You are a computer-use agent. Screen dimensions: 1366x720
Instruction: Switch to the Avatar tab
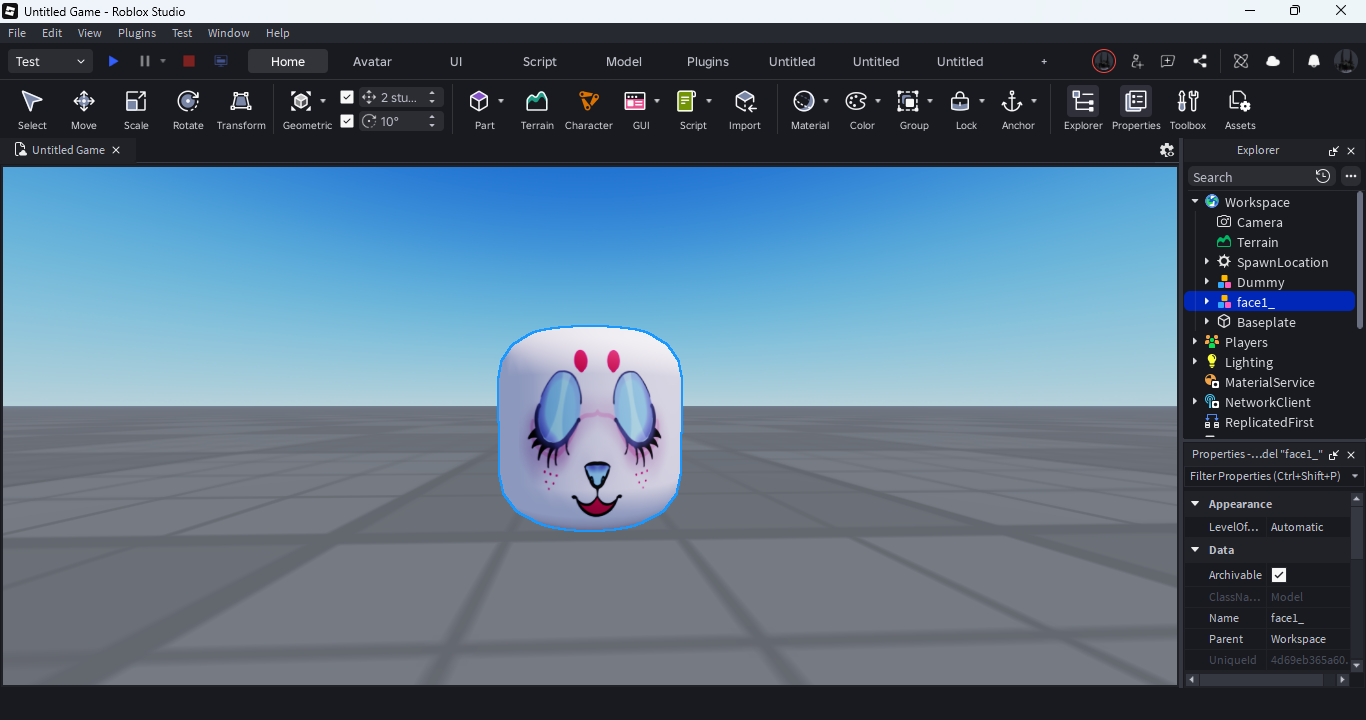pos(372,62)
